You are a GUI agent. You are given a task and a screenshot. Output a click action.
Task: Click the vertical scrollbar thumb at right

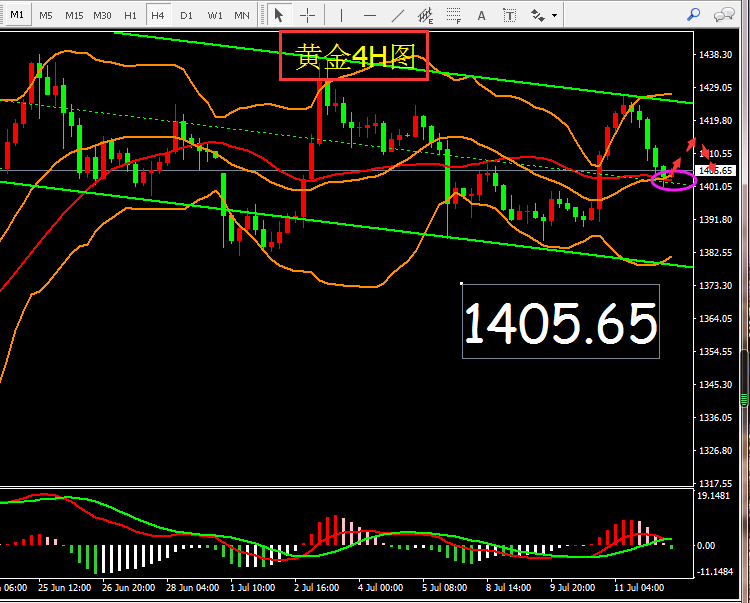coord(744,379)
